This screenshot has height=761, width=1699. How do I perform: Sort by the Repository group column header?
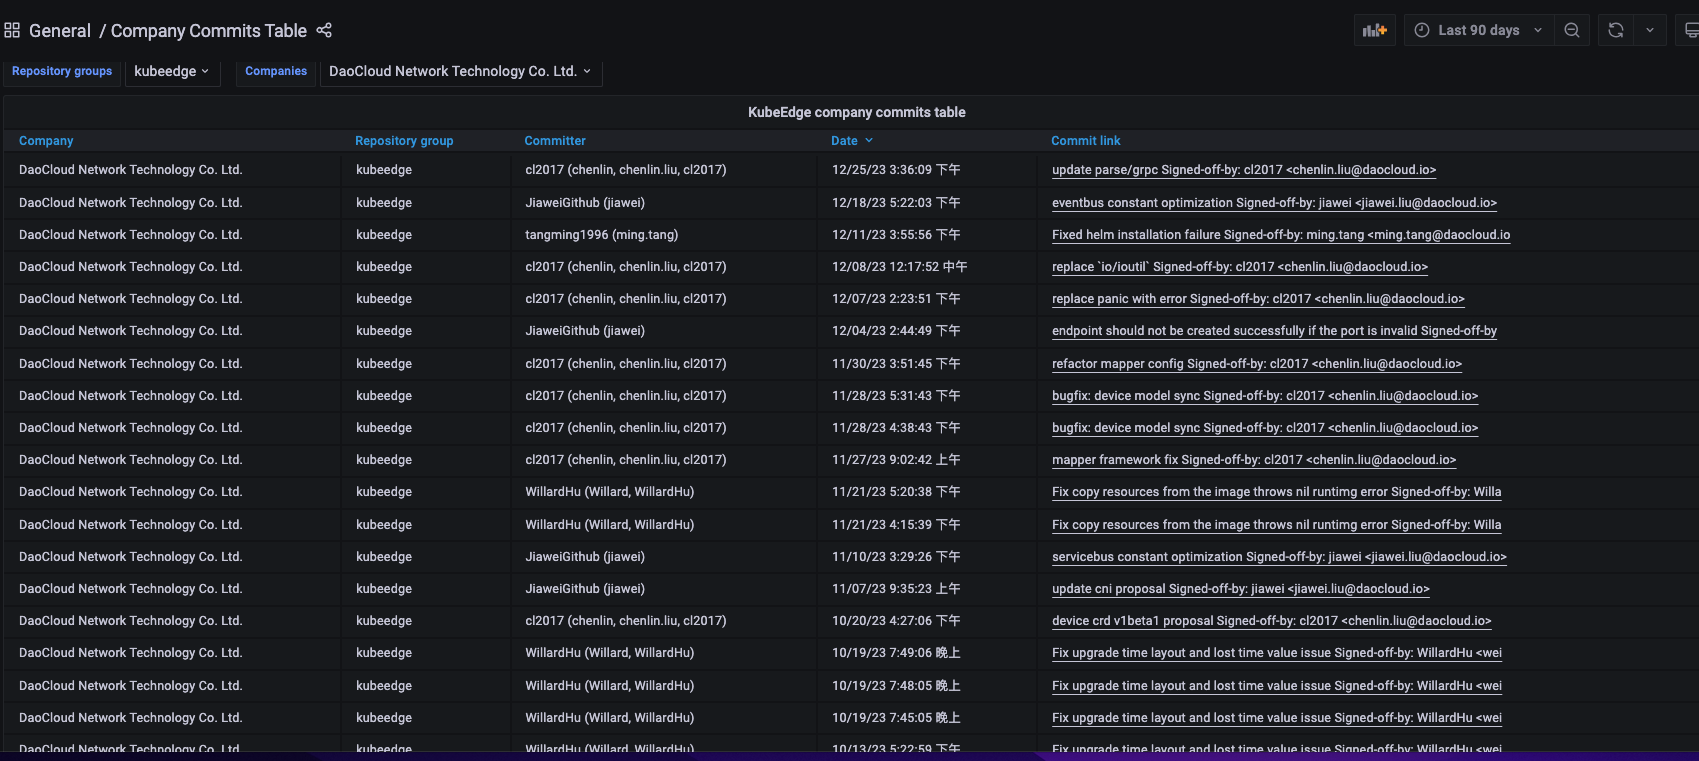404,141
